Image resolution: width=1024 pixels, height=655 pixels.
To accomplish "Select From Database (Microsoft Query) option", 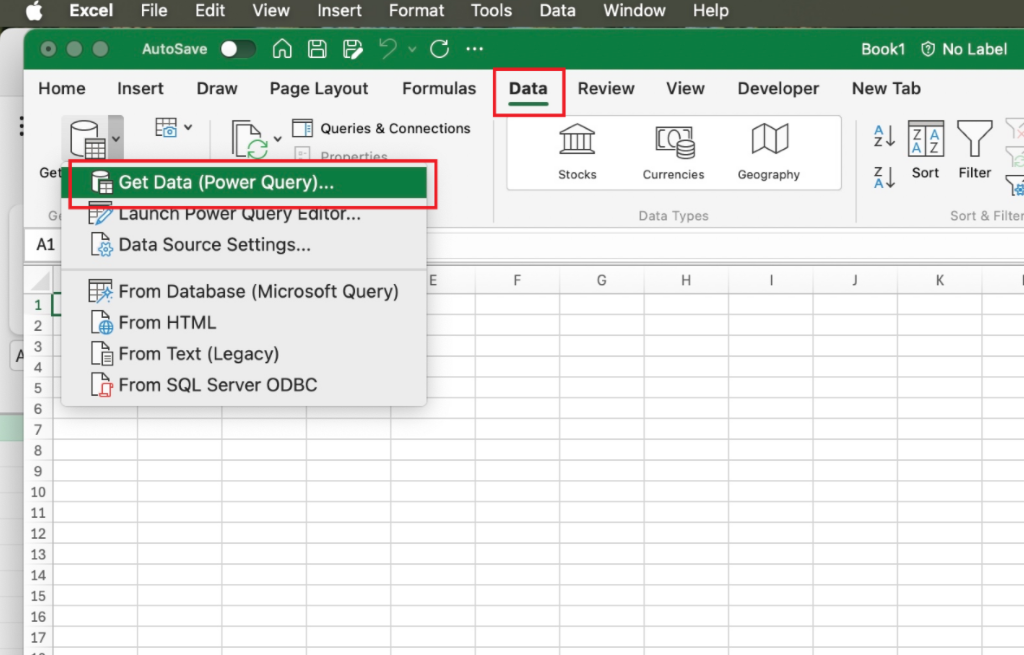I will pos(244,291).
